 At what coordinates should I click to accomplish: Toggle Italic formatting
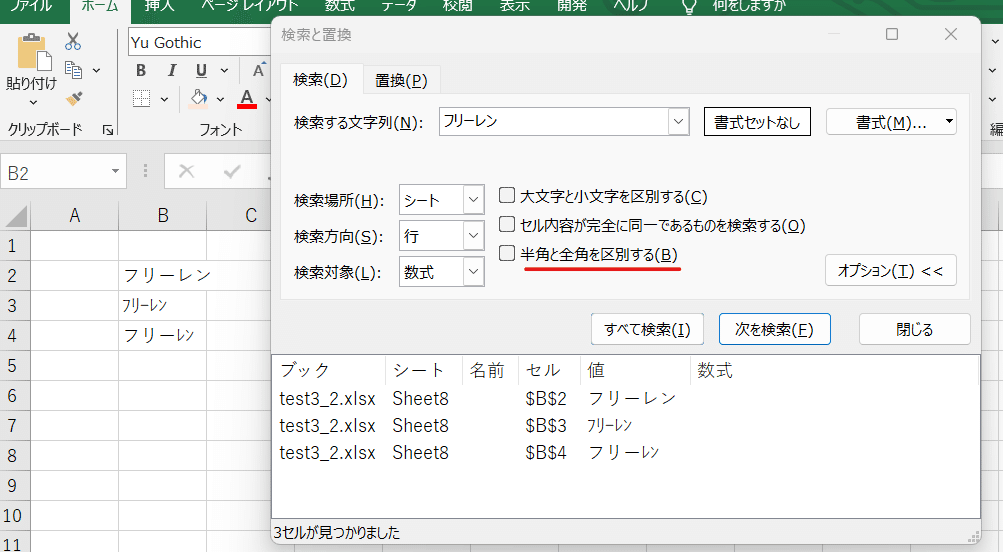[x=171, y=70]
